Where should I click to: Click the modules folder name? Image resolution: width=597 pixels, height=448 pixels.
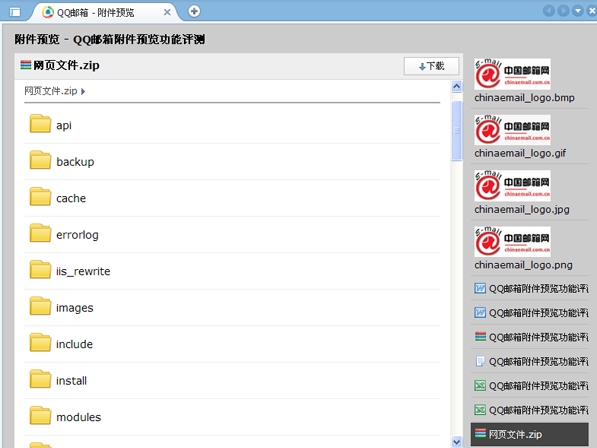coord(79,417)
